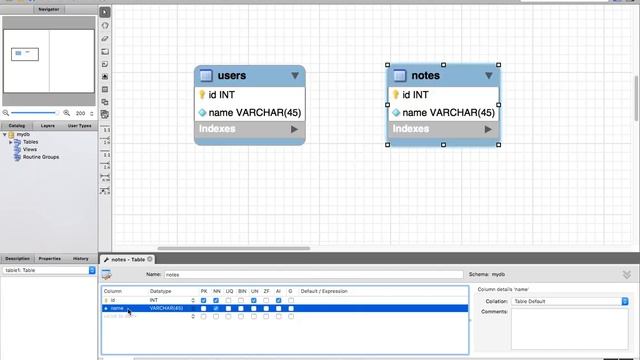Toggle ZF checkbox for id column
640x360 pixels.
click(266, 300)
